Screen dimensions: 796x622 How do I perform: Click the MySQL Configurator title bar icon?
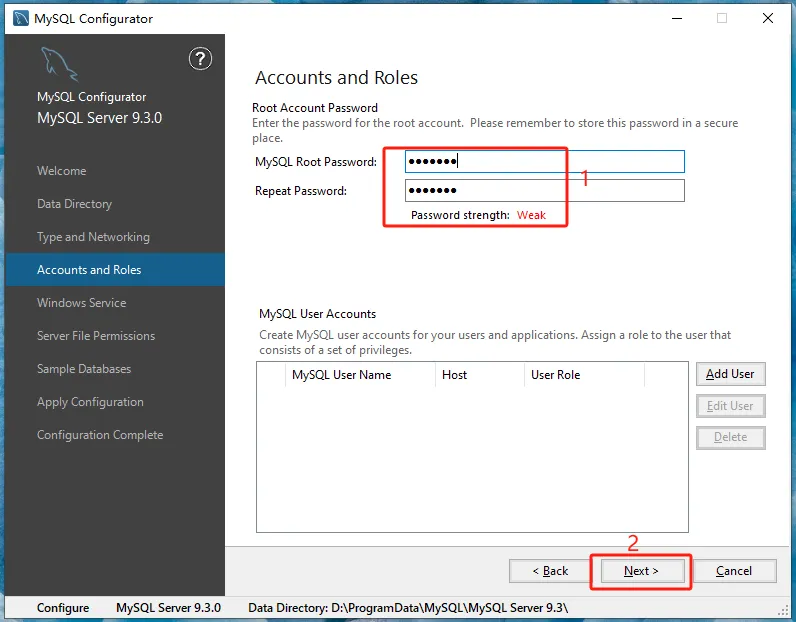pyautogui.click(x=21, y=18)
